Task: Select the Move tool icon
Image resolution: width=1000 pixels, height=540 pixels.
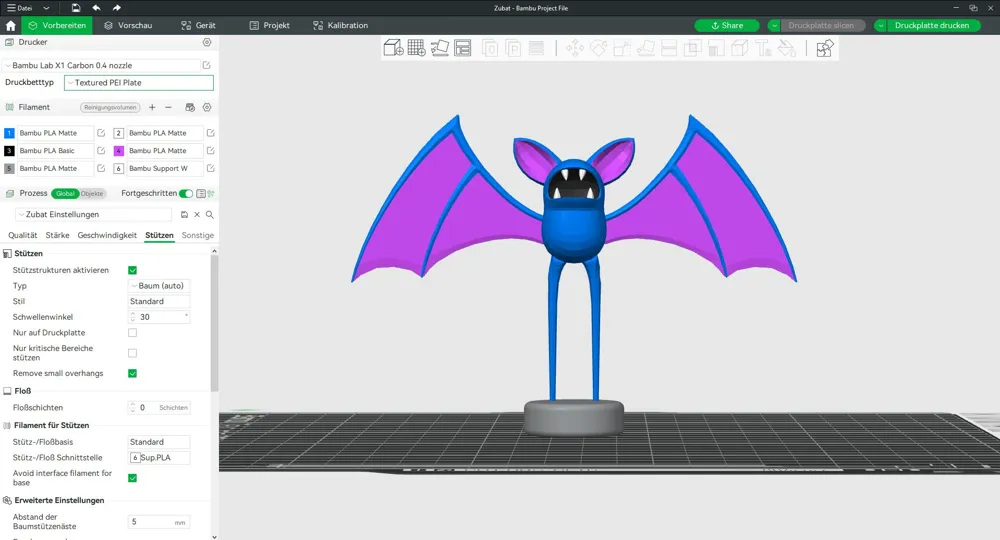Action: pyautogui.click(x=575, y=48)
